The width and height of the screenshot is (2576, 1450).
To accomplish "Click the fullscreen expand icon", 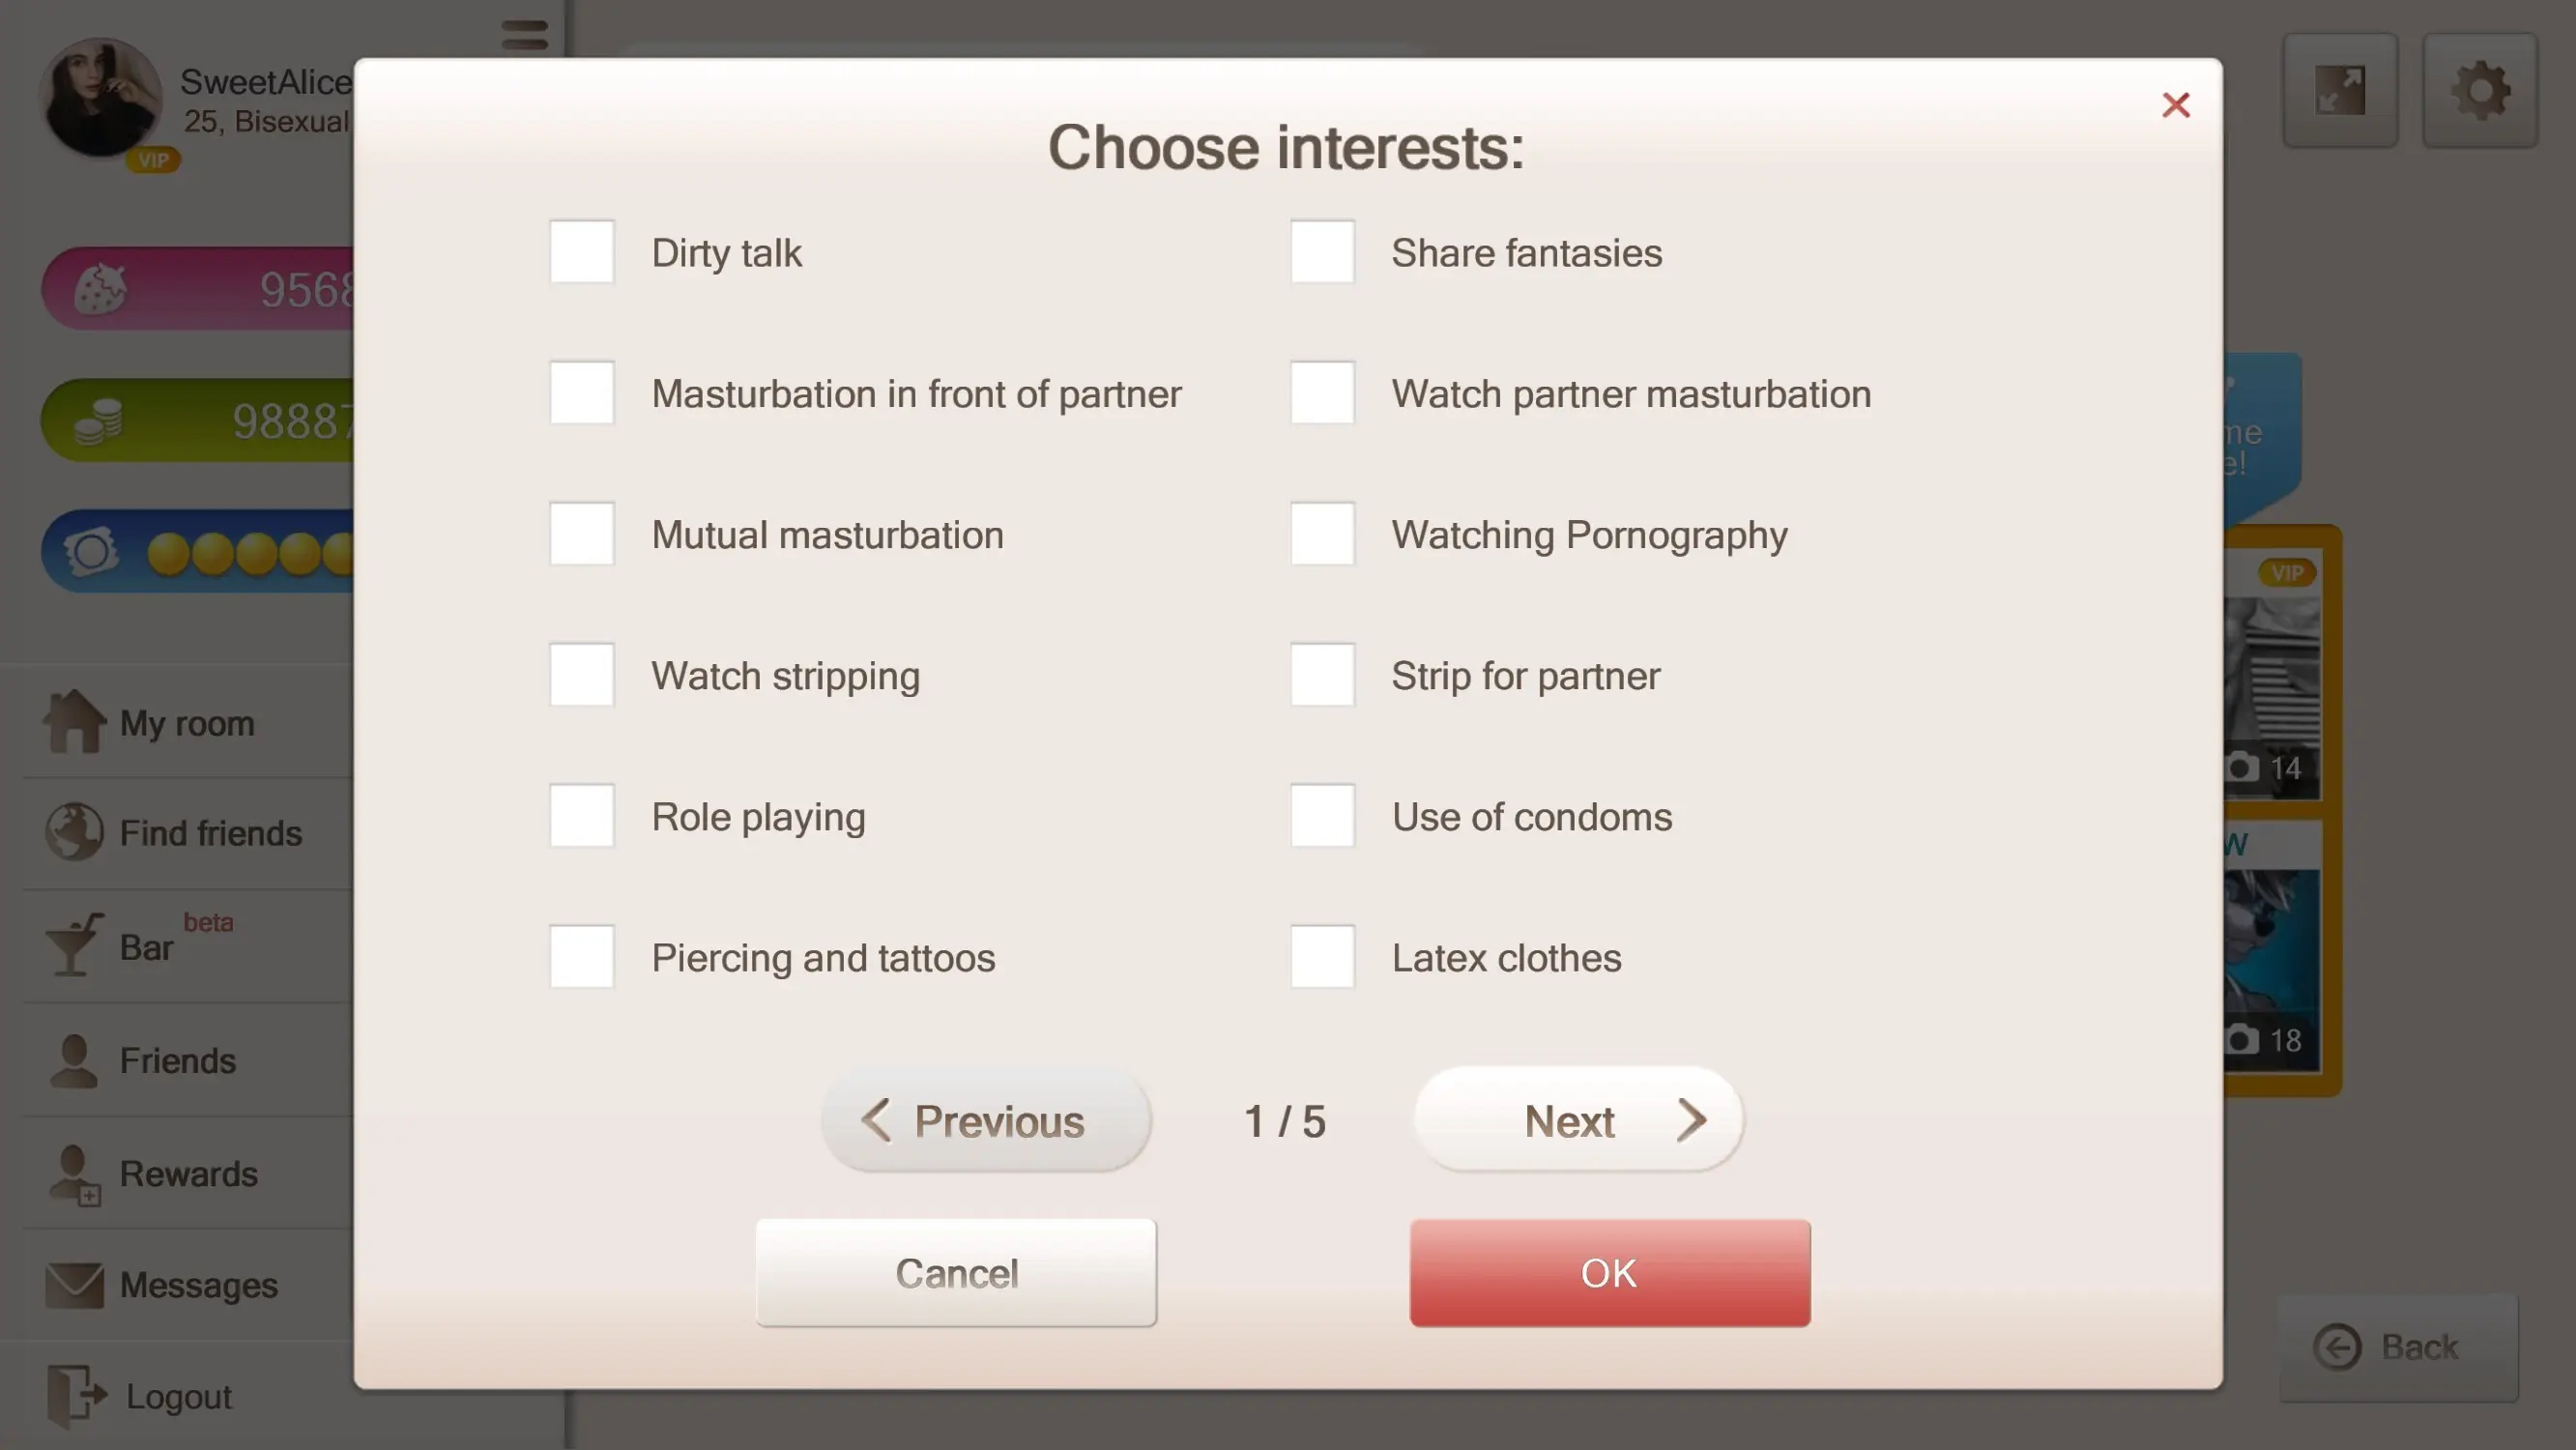I will [2340, 90].
